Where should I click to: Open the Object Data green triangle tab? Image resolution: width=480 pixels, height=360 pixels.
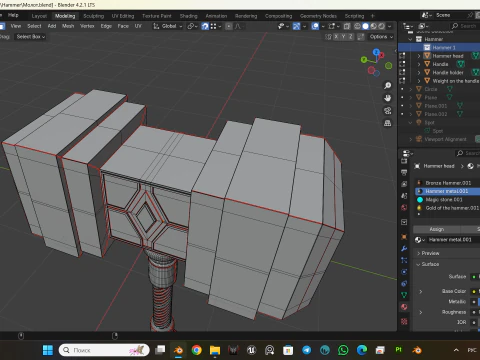(x=404, y=295)
